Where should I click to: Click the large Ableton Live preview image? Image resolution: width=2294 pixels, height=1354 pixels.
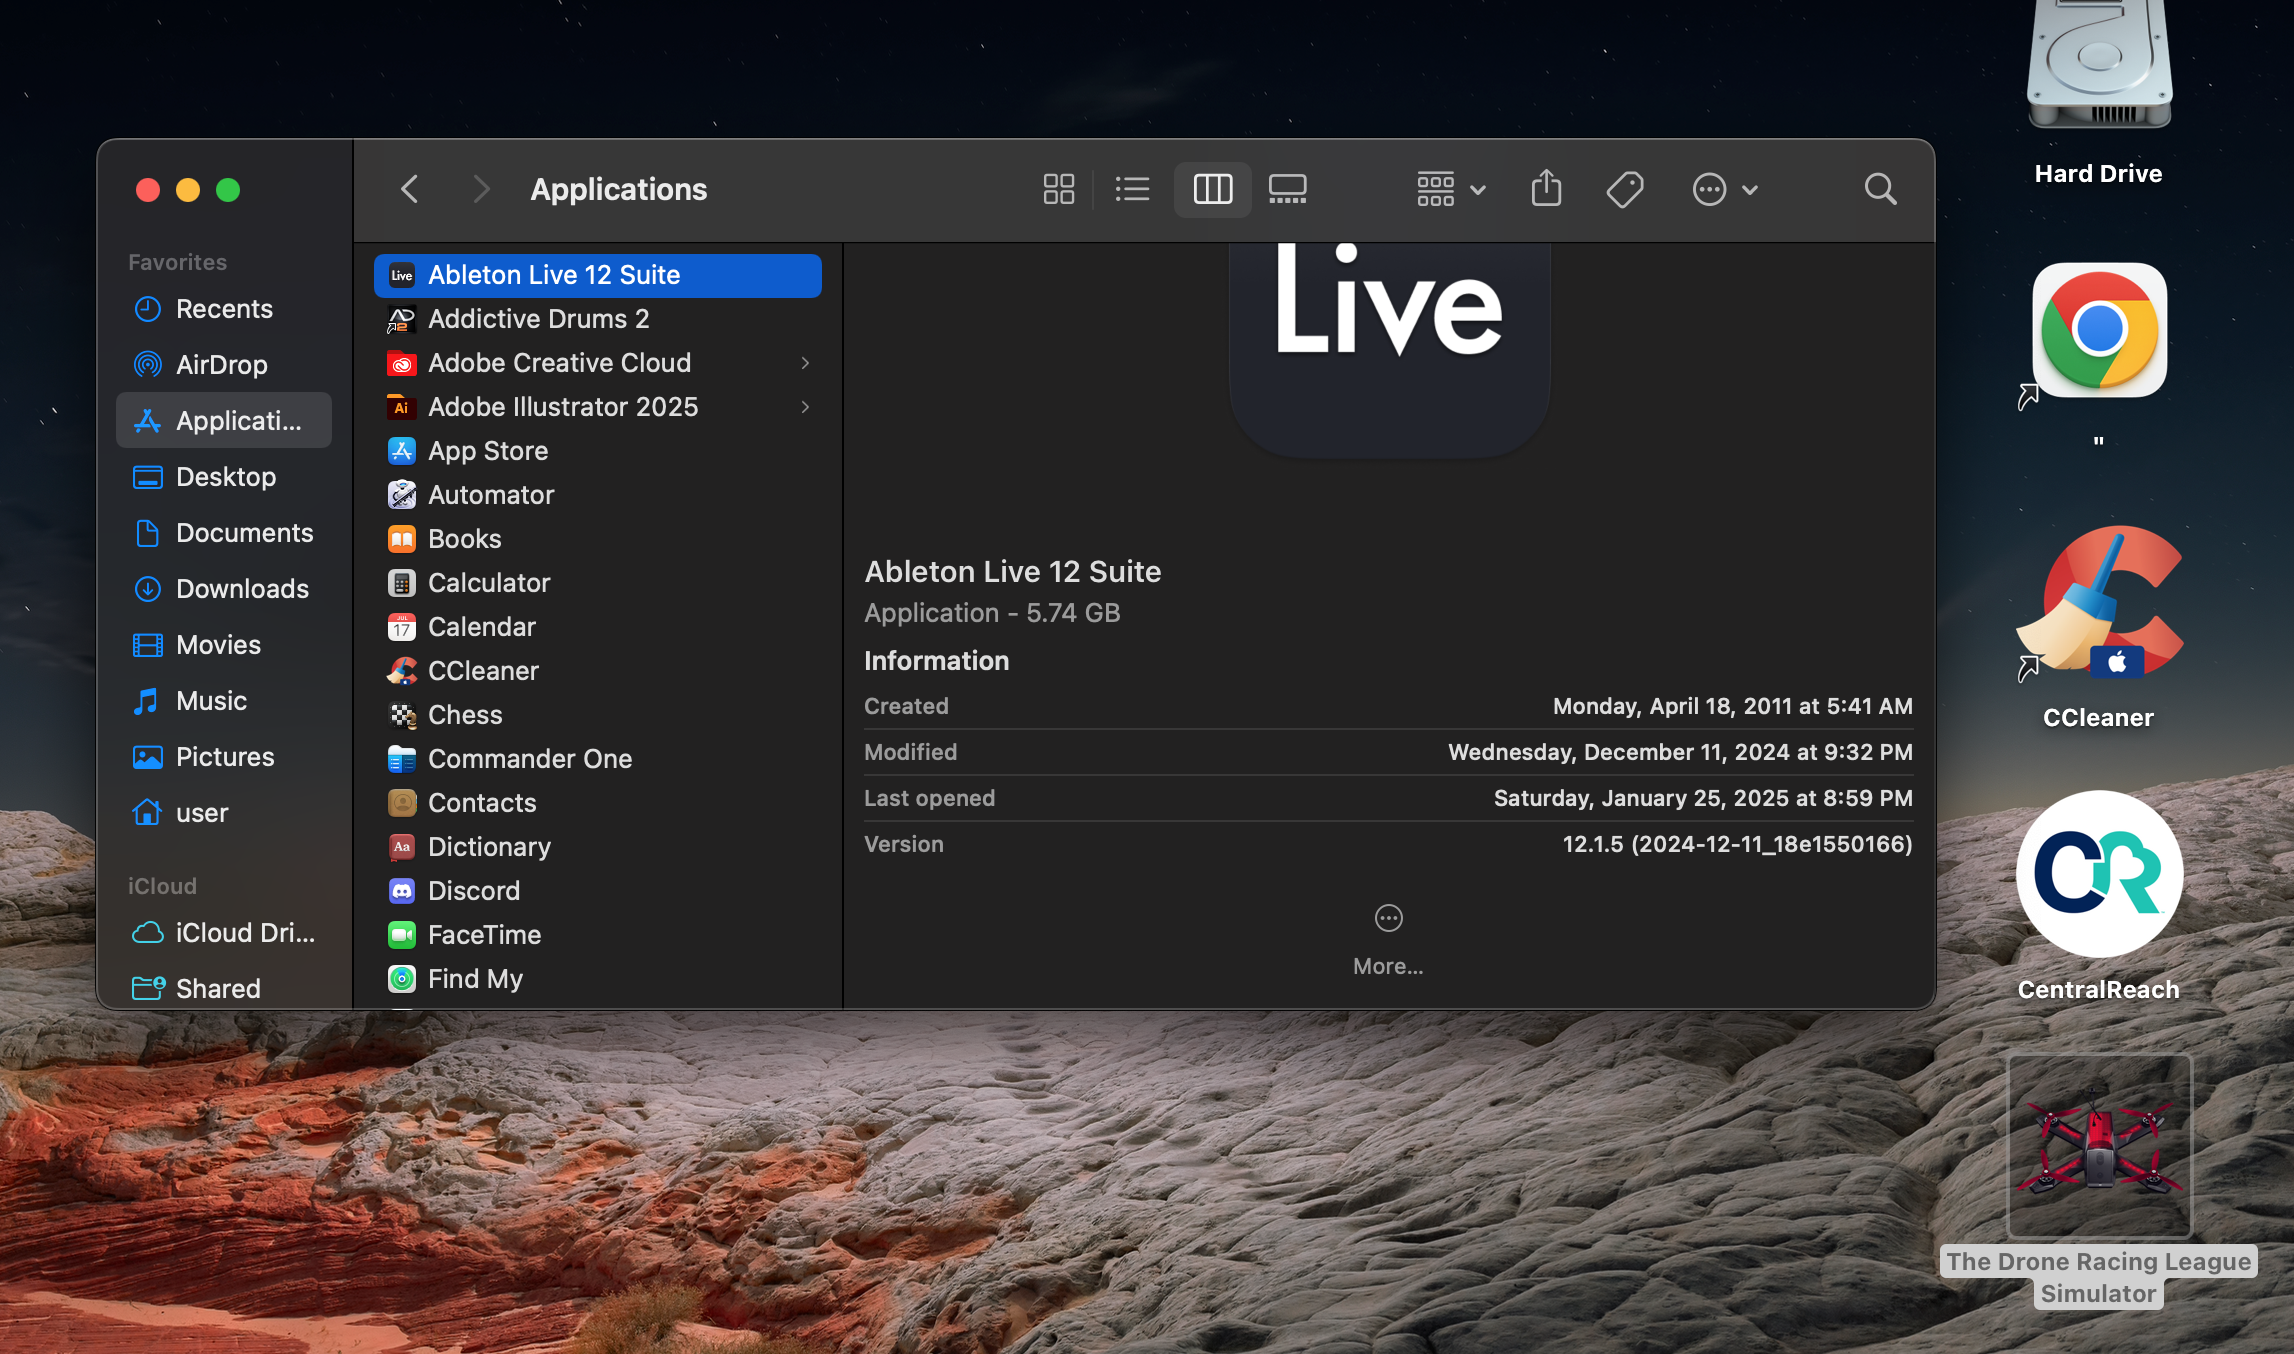[x=1389, y=350]
